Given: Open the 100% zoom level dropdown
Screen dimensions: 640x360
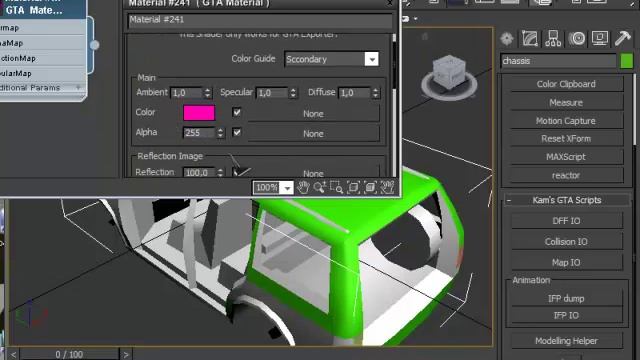Looking at the screenshot, I should [287, 188].
